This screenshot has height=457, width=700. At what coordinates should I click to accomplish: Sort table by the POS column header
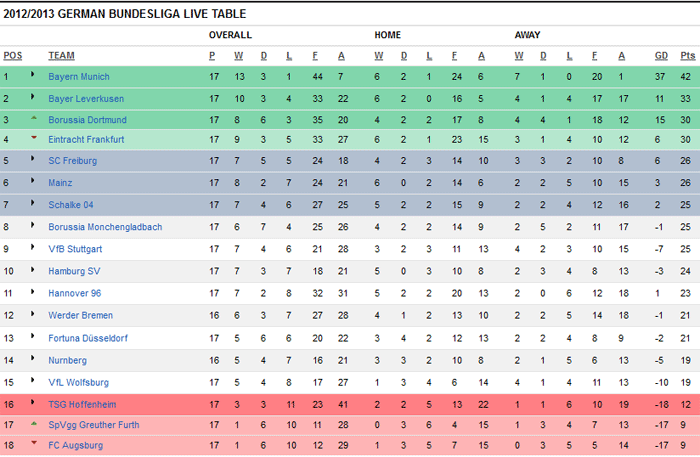(12, 56)
